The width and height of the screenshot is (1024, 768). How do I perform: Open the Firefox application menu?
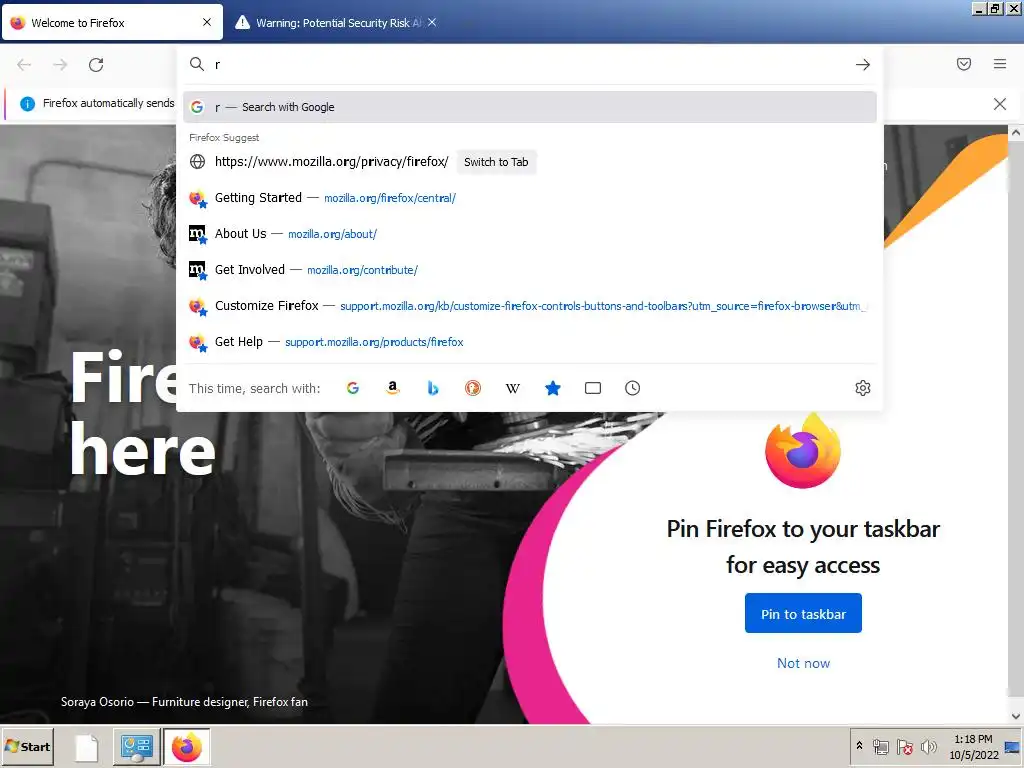(1000, 64)
